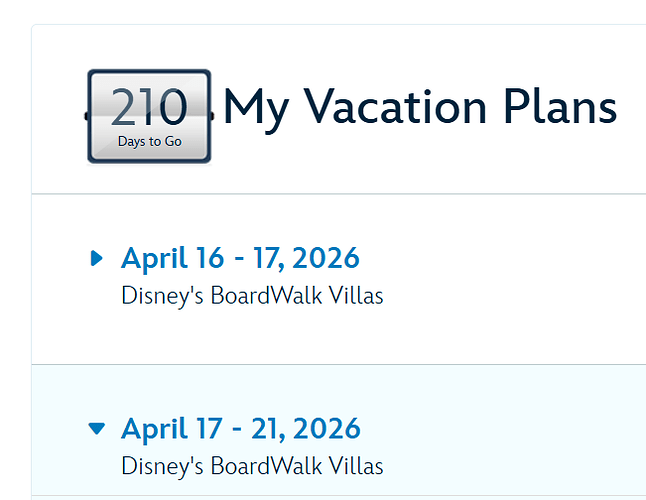Open the April 16 - 17, 2026 date link
The image size is (646, 500).
[240, 258]
